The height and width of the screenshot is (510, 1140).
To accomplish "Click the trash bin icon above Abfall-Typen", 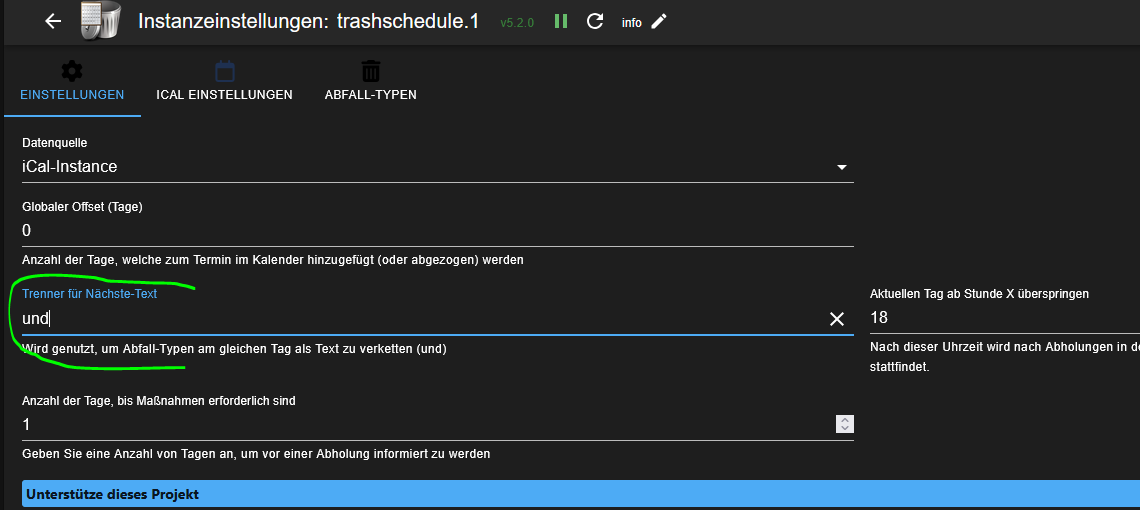I will [371, 71].
